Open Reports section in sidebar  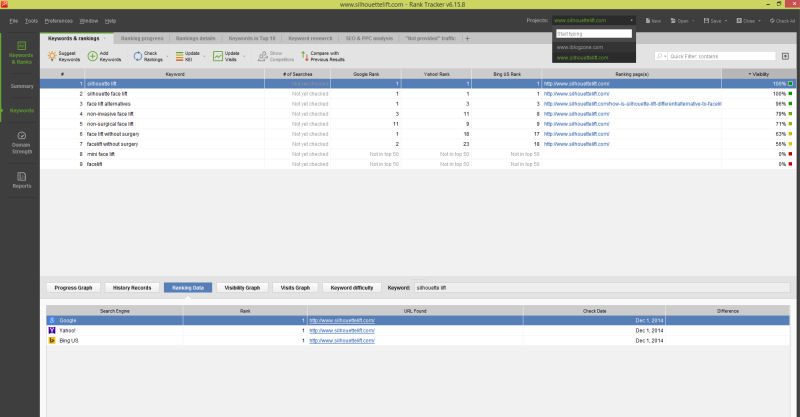click(x=21, y=180)
